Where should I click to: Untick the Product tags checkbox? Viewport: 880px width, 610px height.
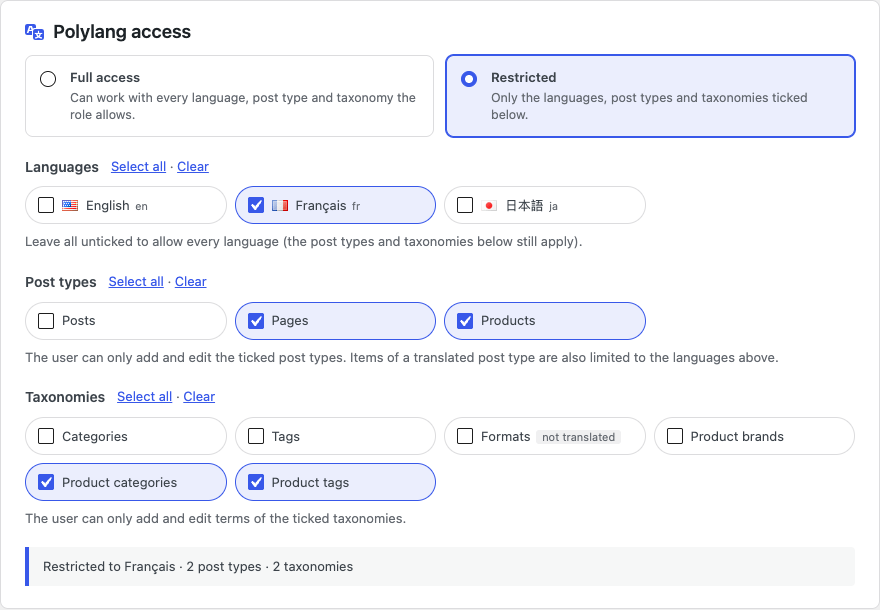coord(256,482)
